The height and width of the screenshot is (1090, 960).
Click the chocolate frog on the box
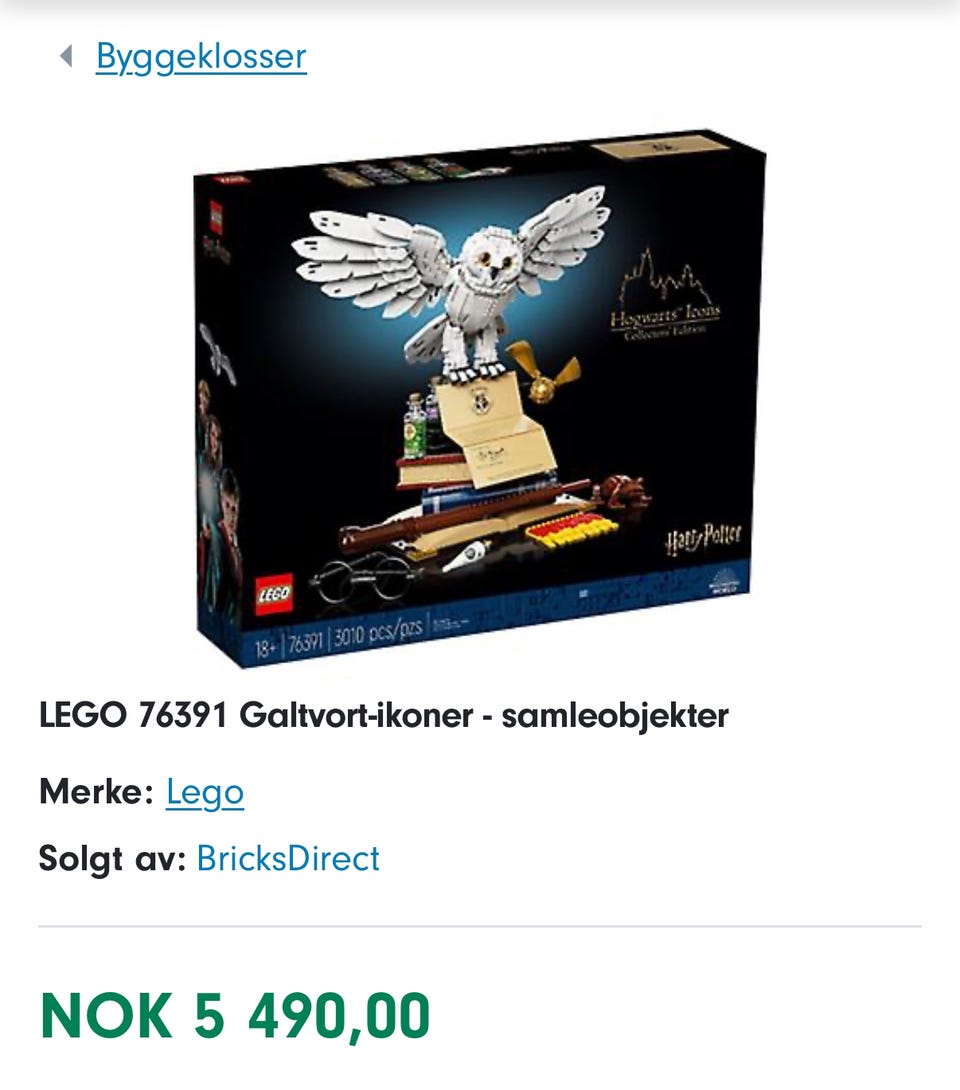tap(622, 491)
